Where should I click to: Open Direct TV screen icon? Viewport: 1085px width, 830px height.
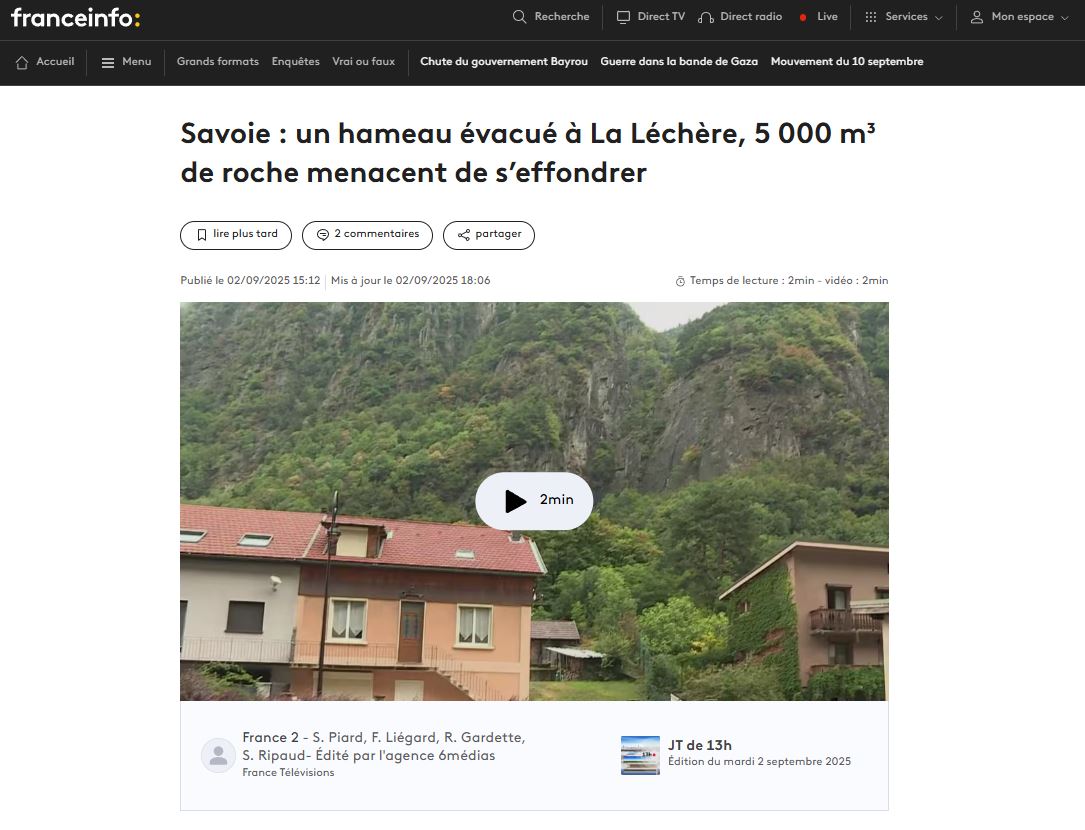(623, 17)
